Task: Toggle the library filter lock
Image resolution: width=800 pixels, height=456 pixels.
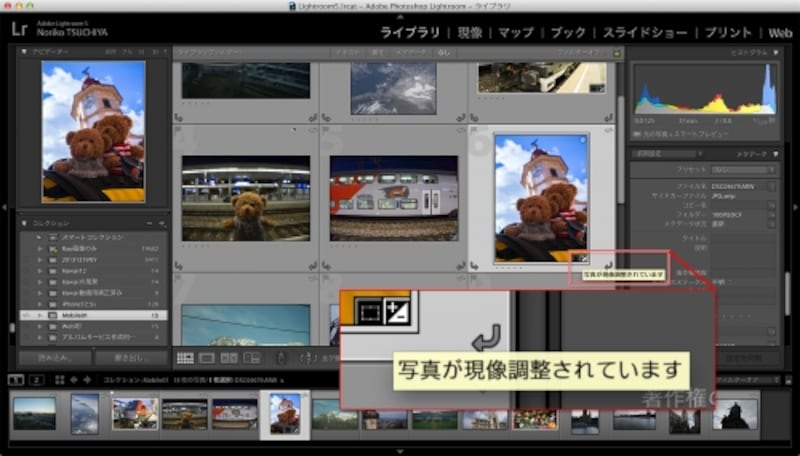Action: point(617,53)
